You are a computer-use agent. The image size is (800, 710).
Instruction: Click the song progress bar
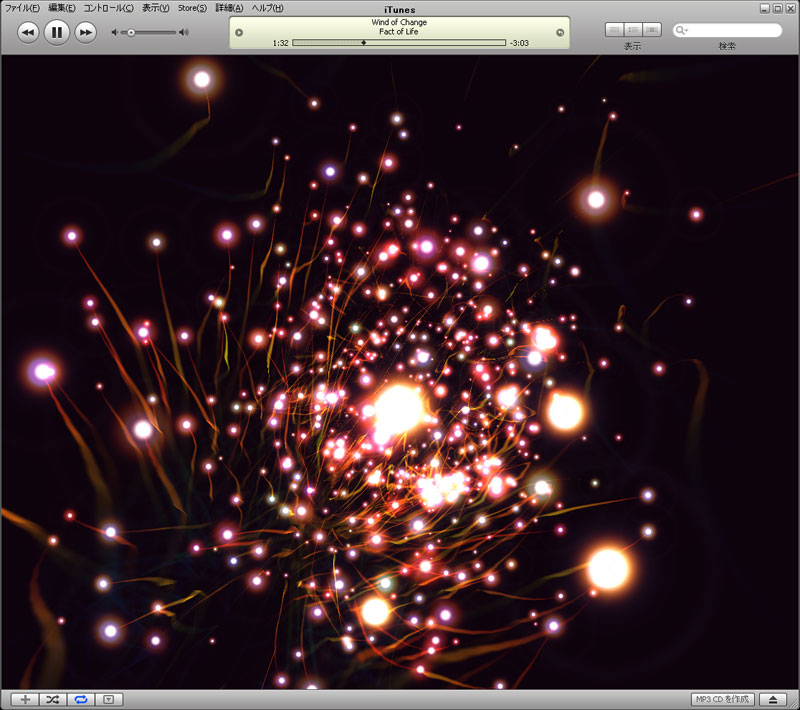click(399, 43)
